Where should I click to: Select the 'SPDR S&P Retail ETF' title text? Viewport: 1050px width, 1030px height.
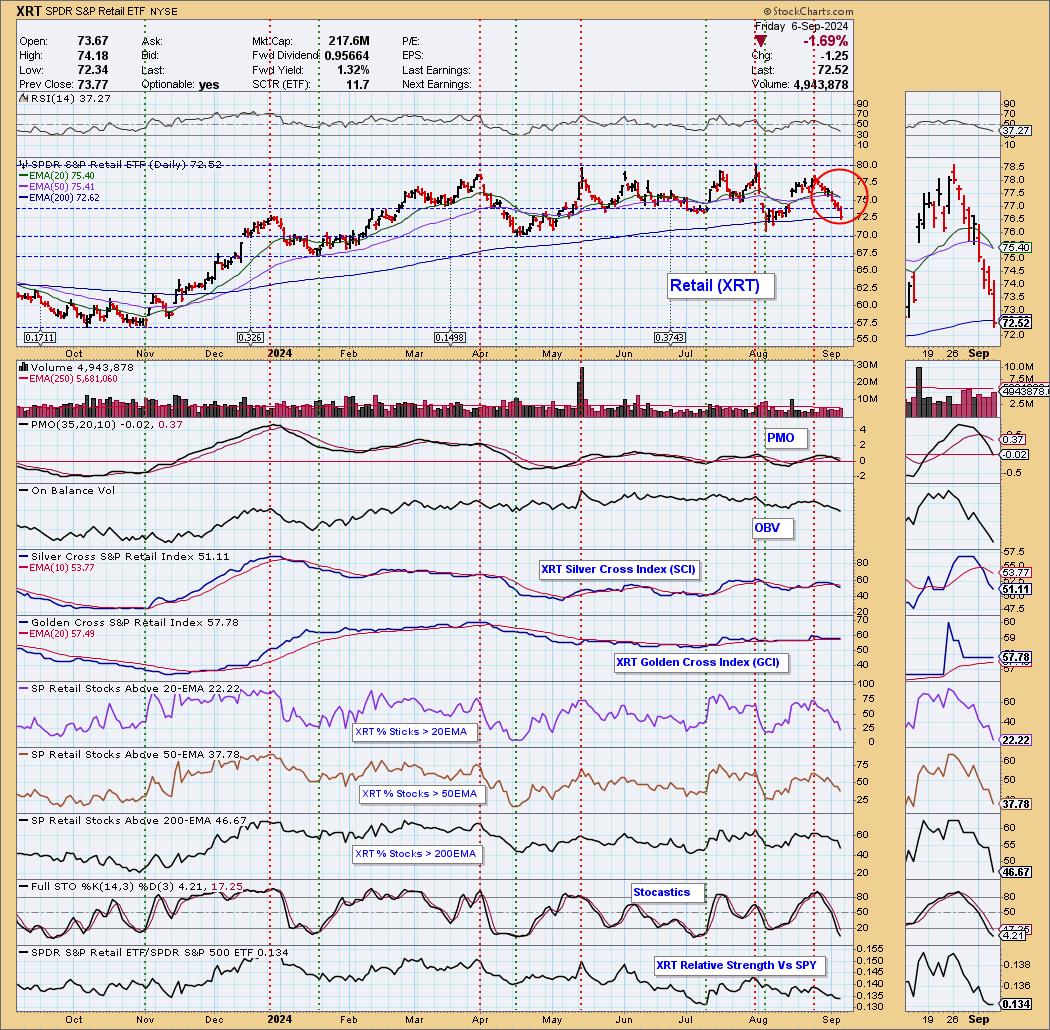click(96, 11)
